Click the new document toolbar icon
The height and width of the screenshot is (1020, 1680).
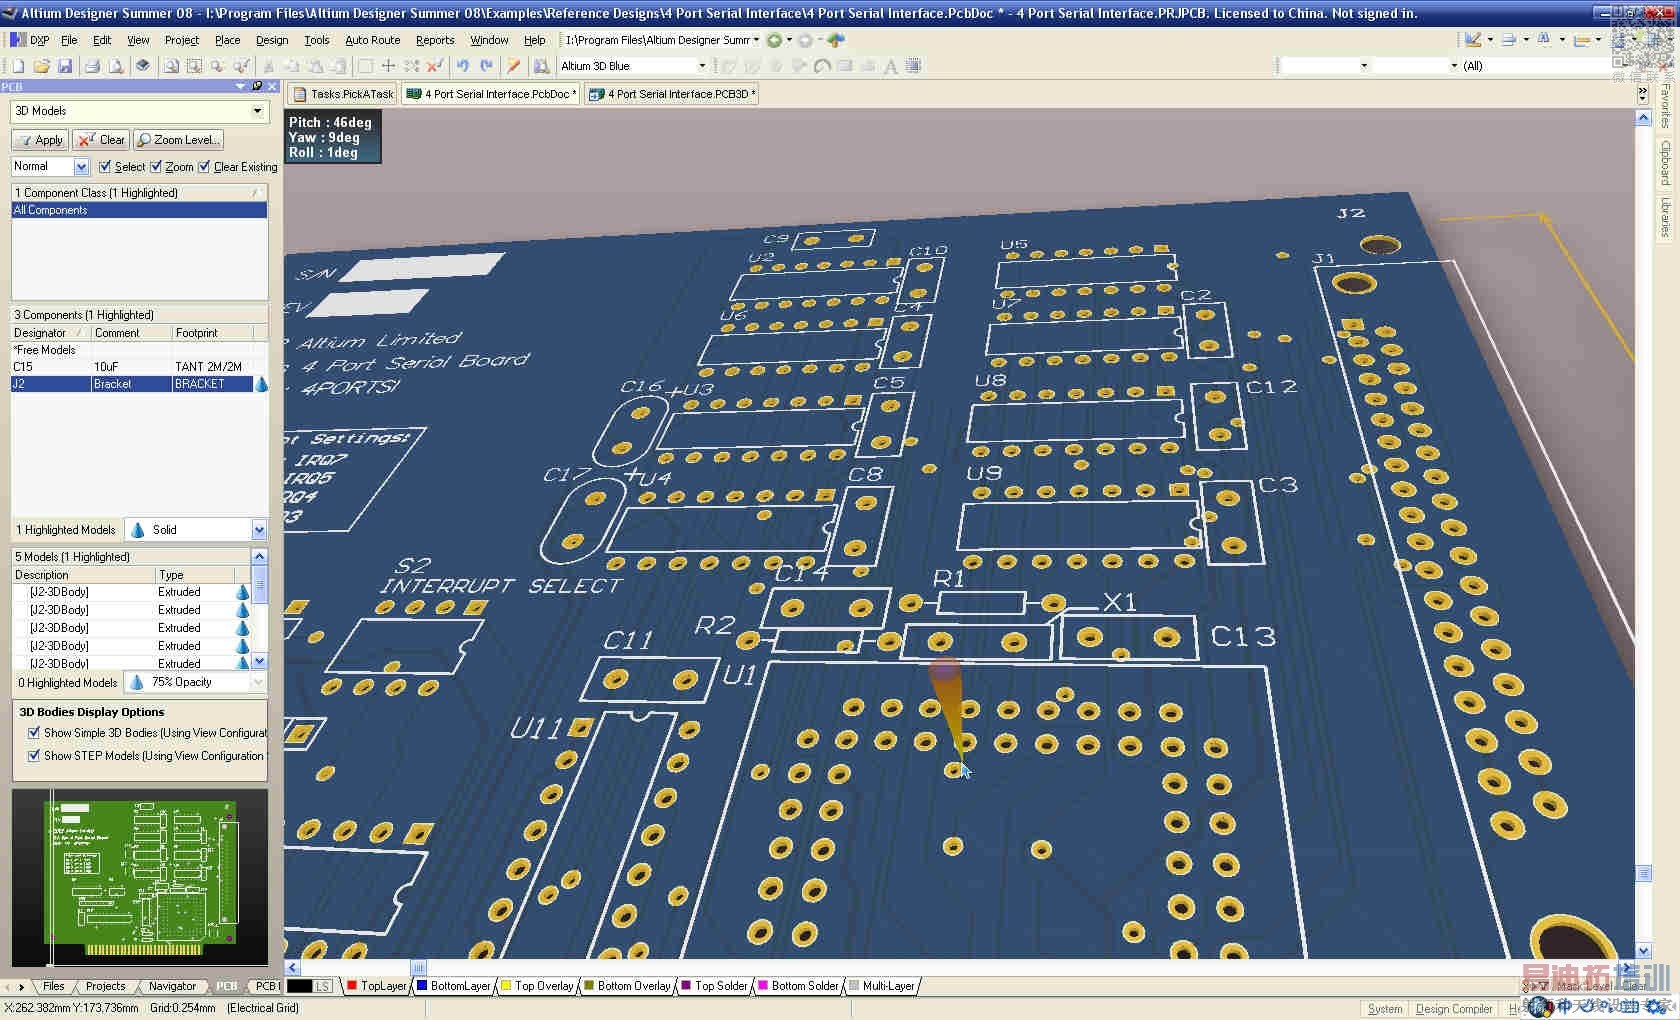point(18,66)
